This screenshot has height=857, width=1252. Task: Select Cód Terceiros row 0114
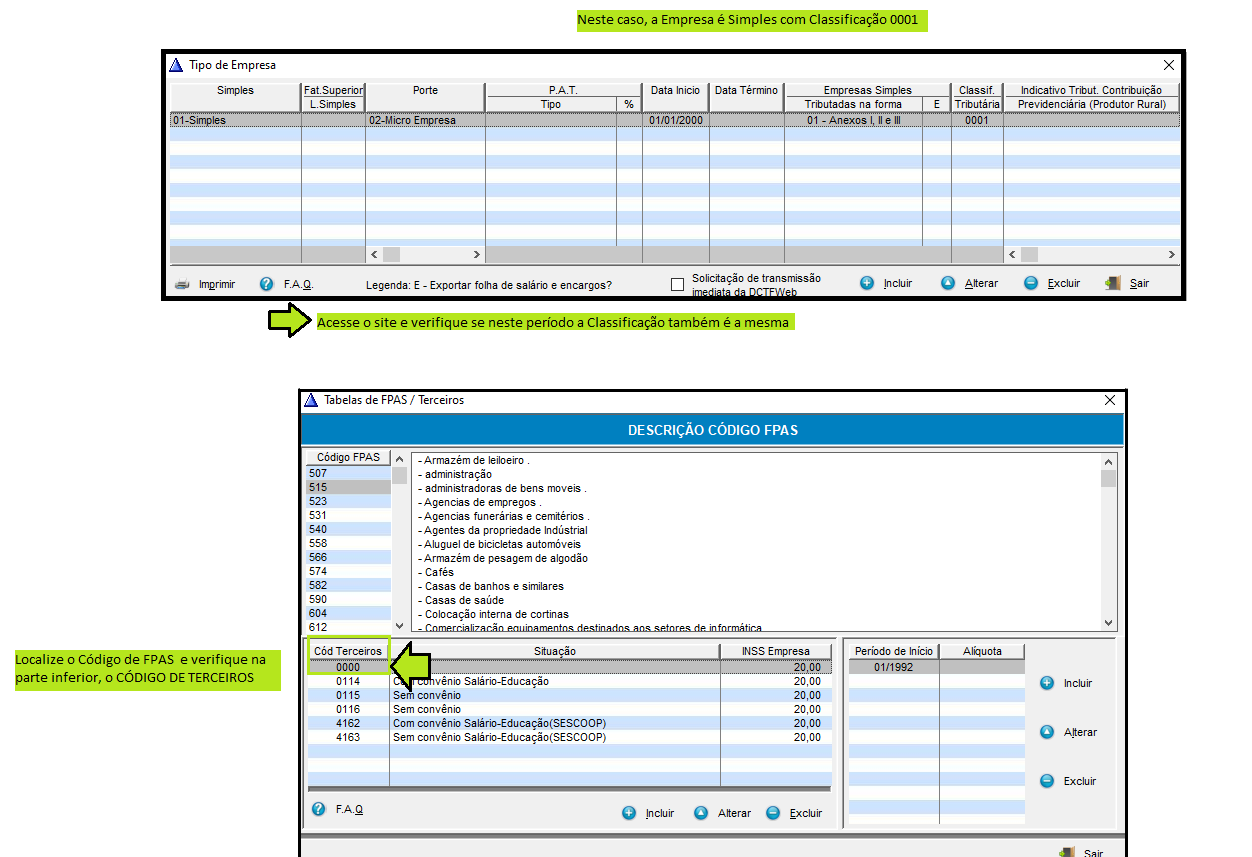pyautogui.click(x=569, y=681)
